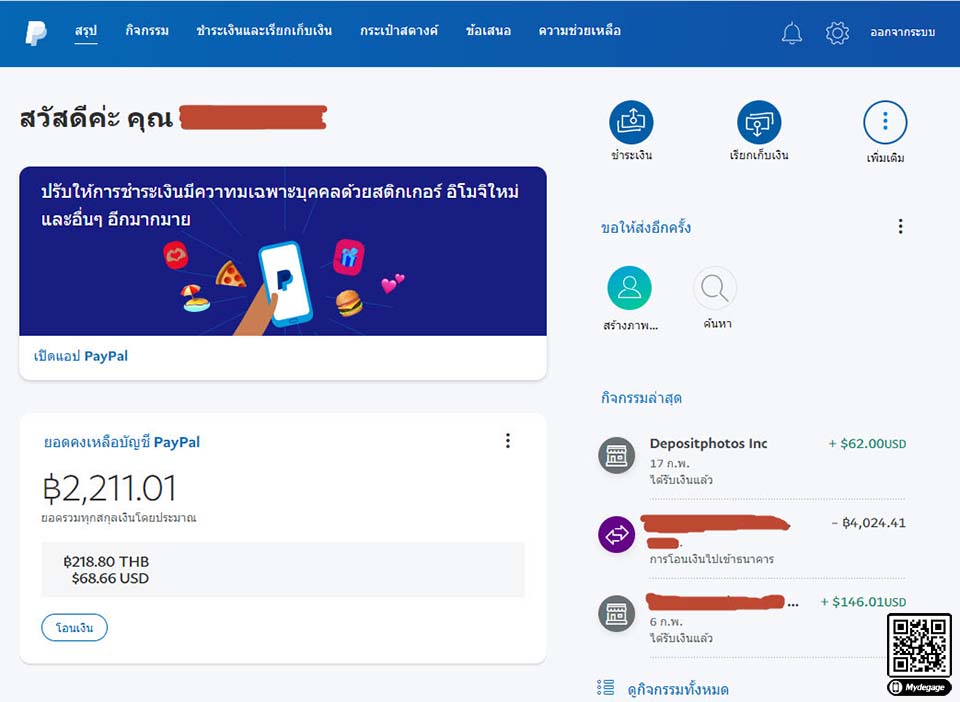960x702 pixels.
Task: Open account settings via the gear icon
Action: pos(837,32)
